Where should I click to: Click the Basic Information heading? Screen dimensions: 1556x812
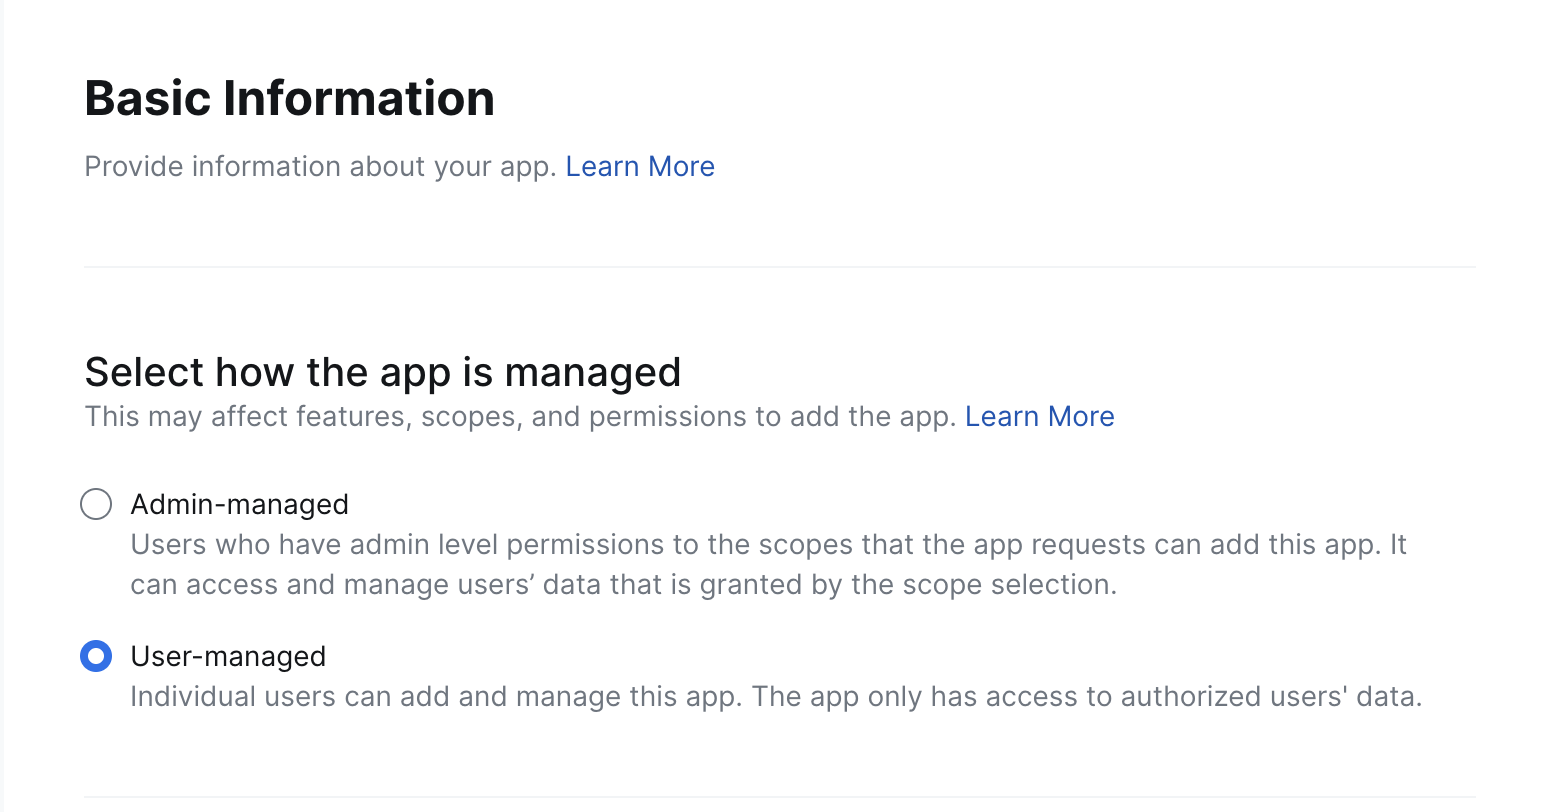290,97
